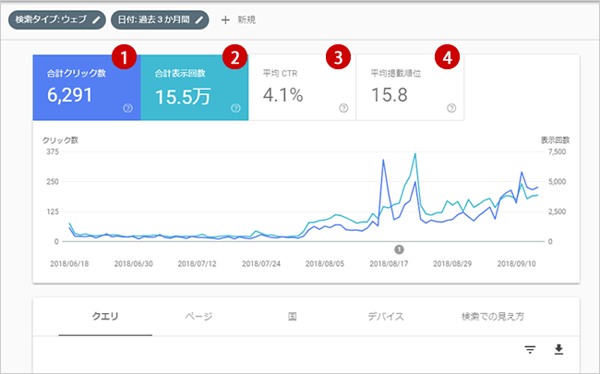Open help icon on 平均 CTR card
Screen dimensions: 600x374
[344, 108]
